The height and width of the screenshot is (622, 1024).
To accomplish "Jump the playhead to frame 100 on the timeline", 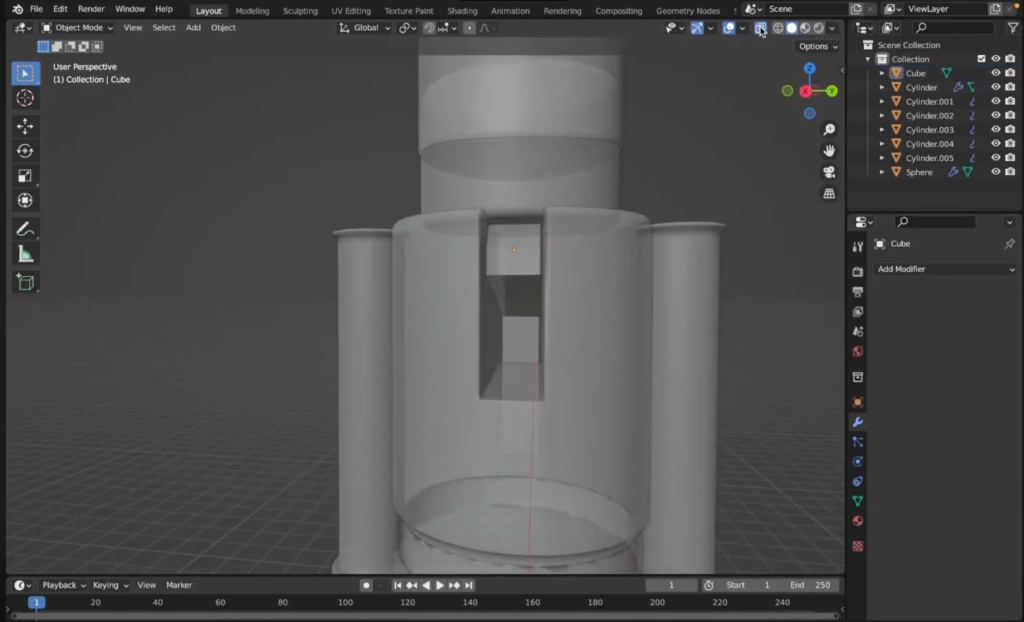I will pyautogui.click(x=345, y=602).
